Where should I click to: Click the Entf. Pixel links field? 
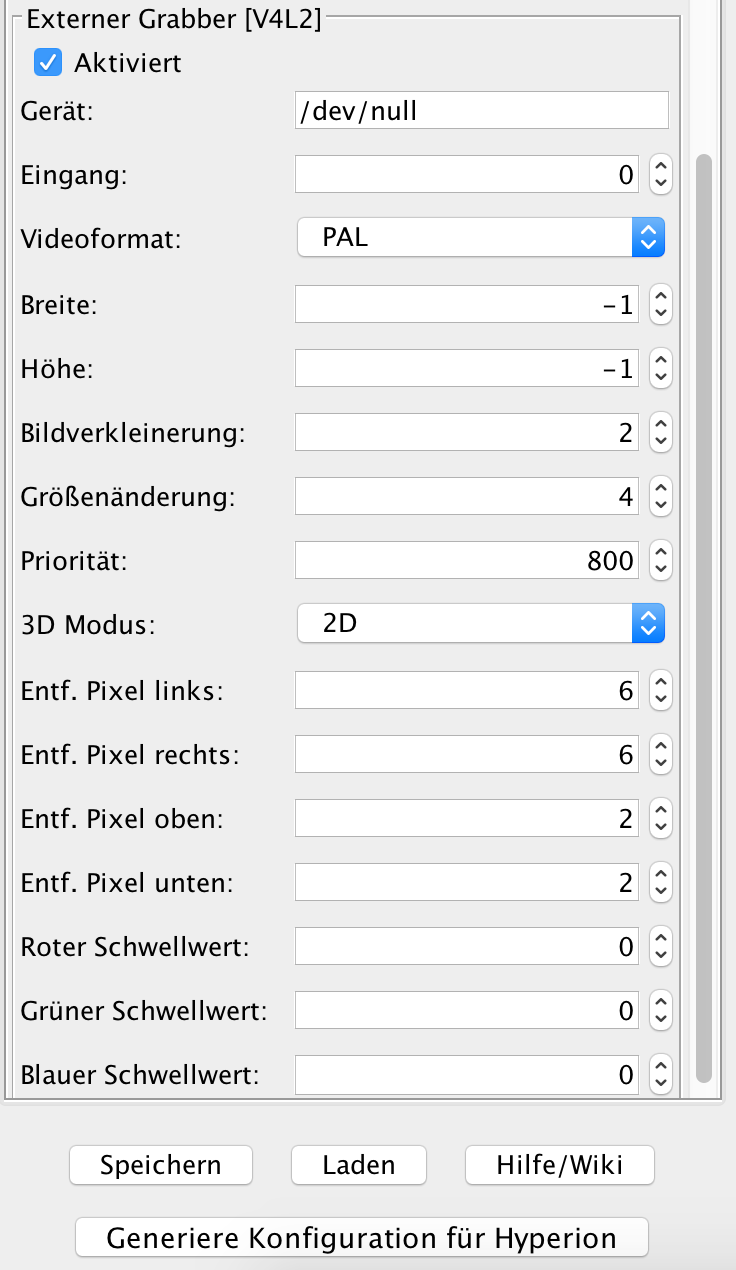coord(467,690)
